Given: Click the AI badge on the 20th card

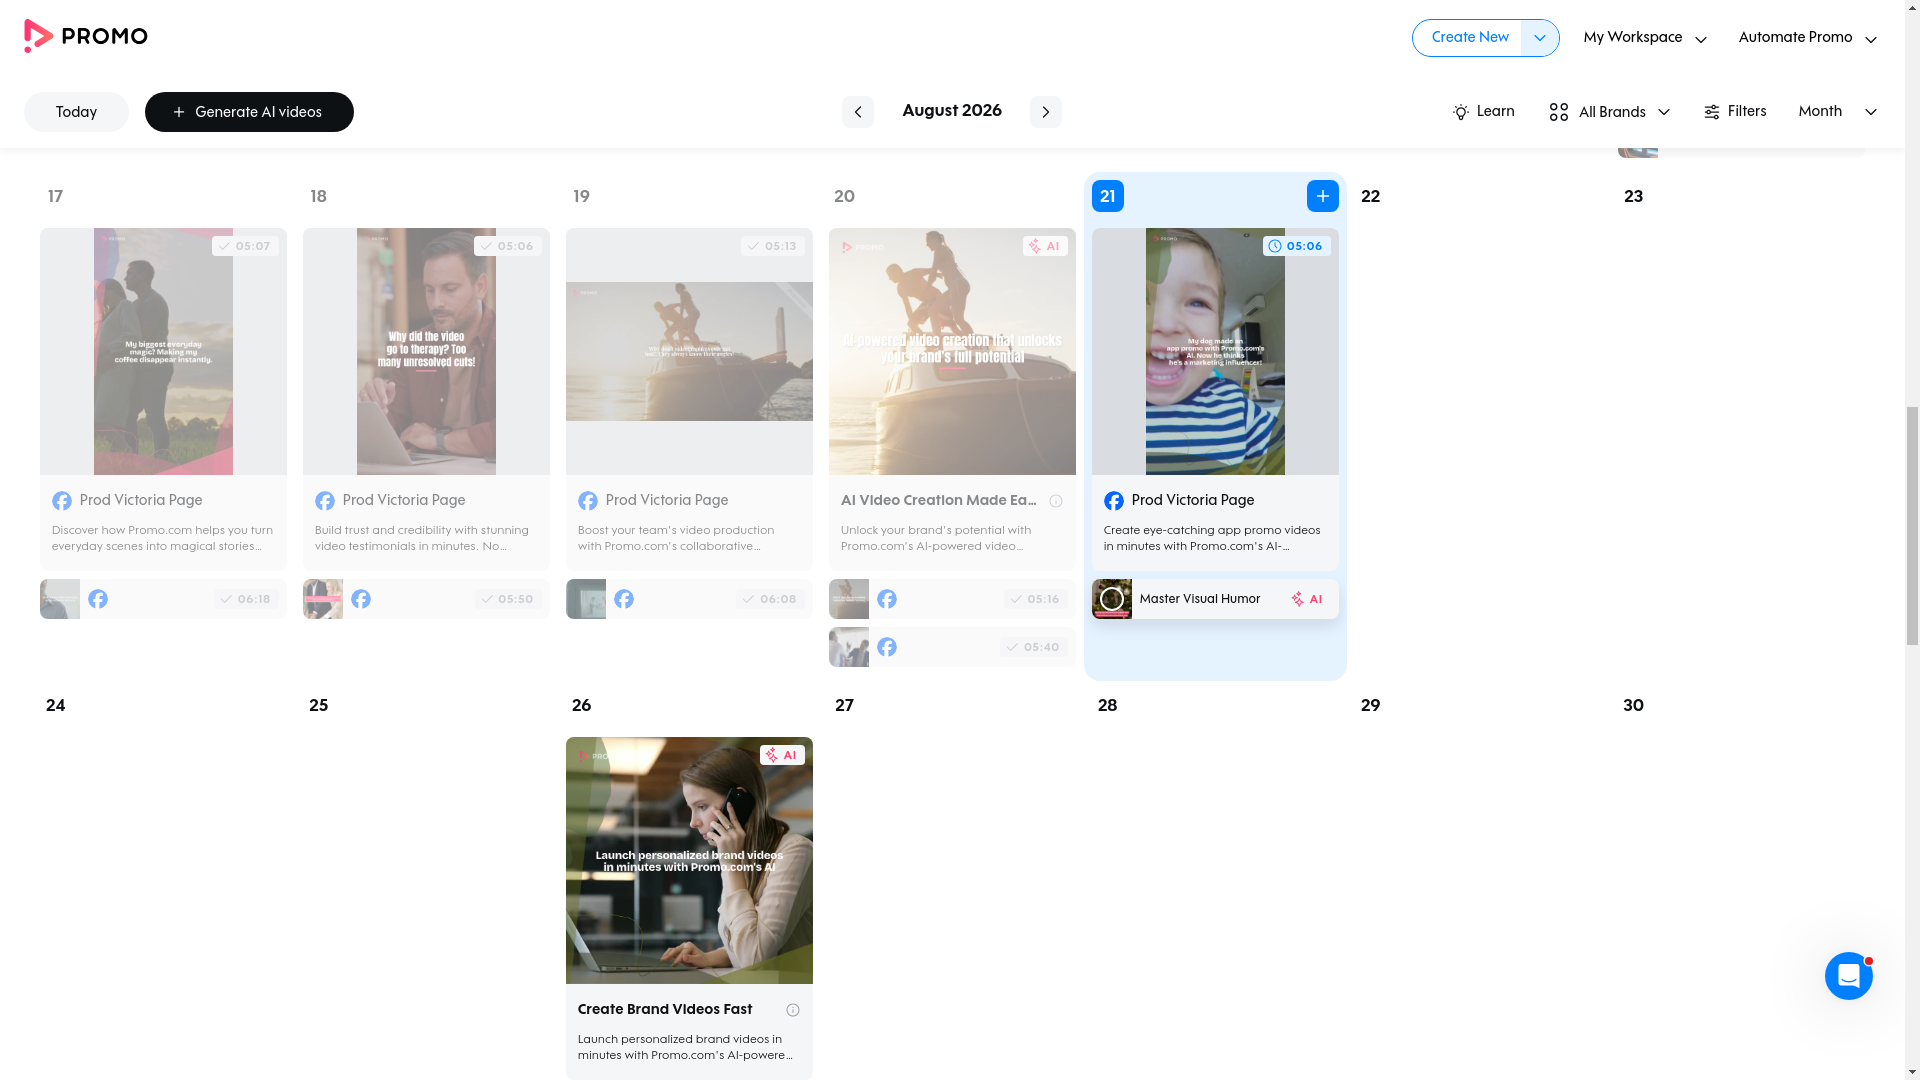Looking at the screenshot, I should [x=1045, y=246].
